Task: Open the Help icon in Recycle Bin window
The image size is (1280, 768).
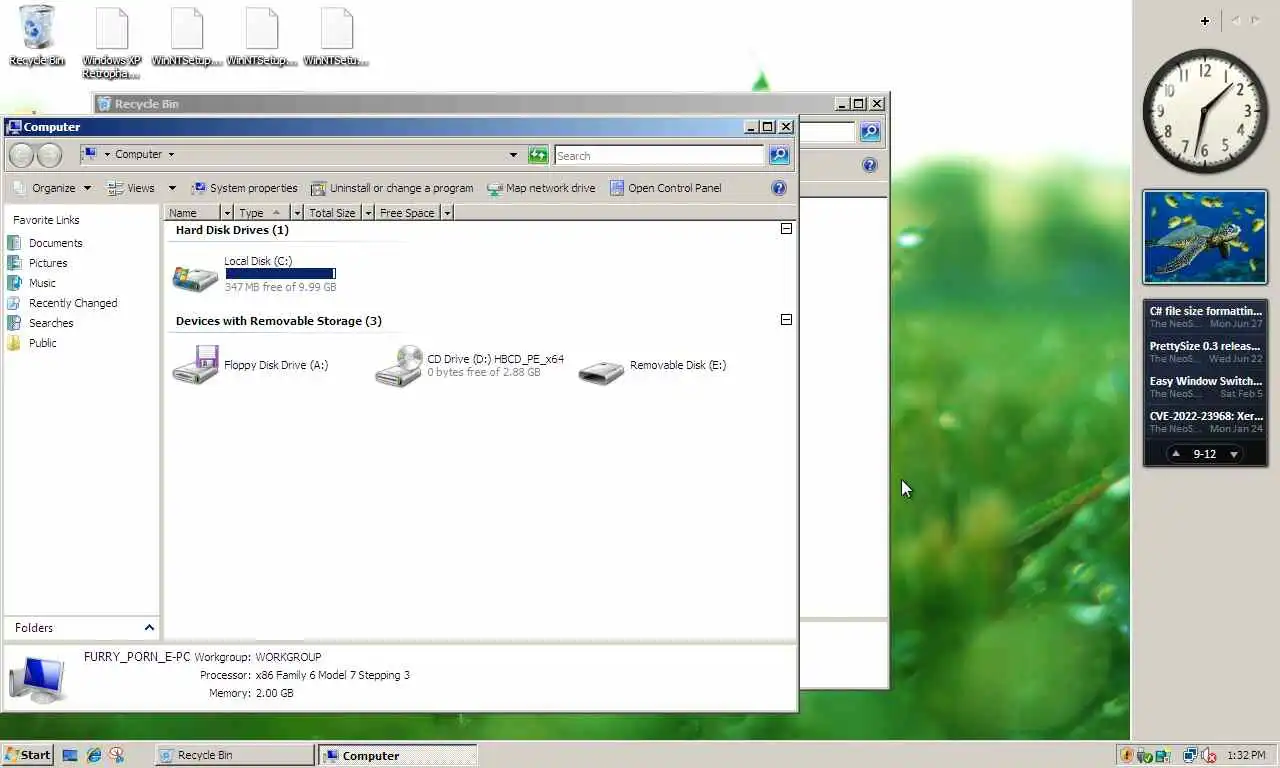Action: (870, 165)
